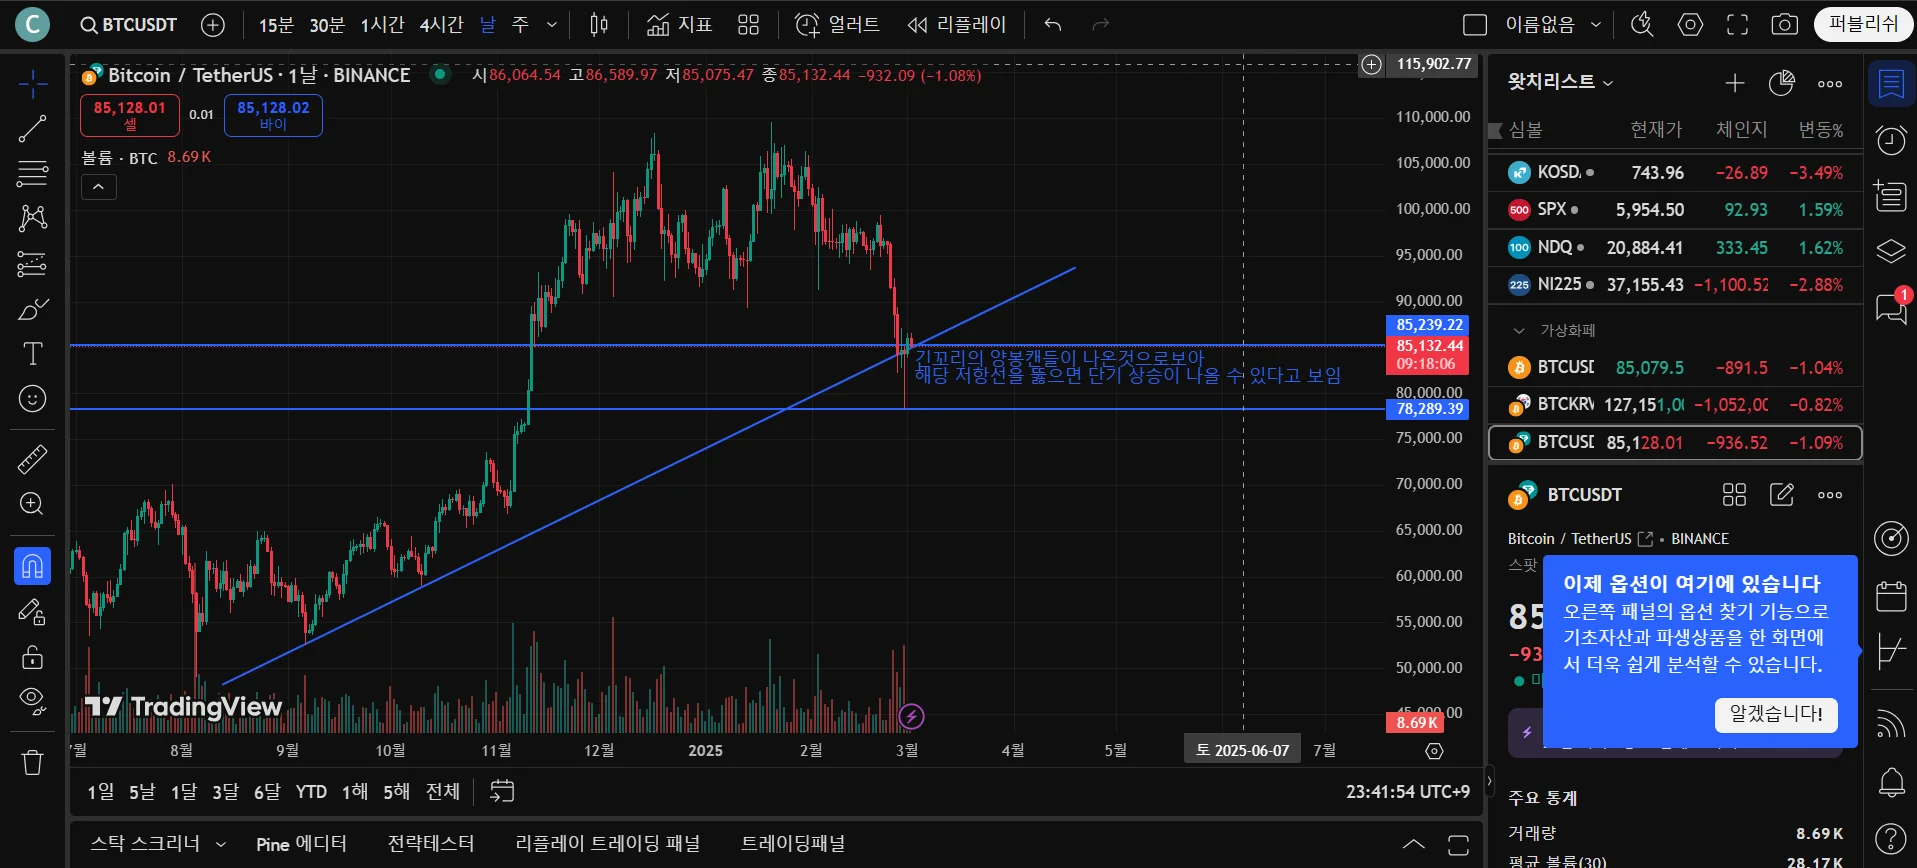Image resolution: width=1917 pixels, height=868 pixels.
Task: Open chart settings hexagon icon
Action: 1690,25
